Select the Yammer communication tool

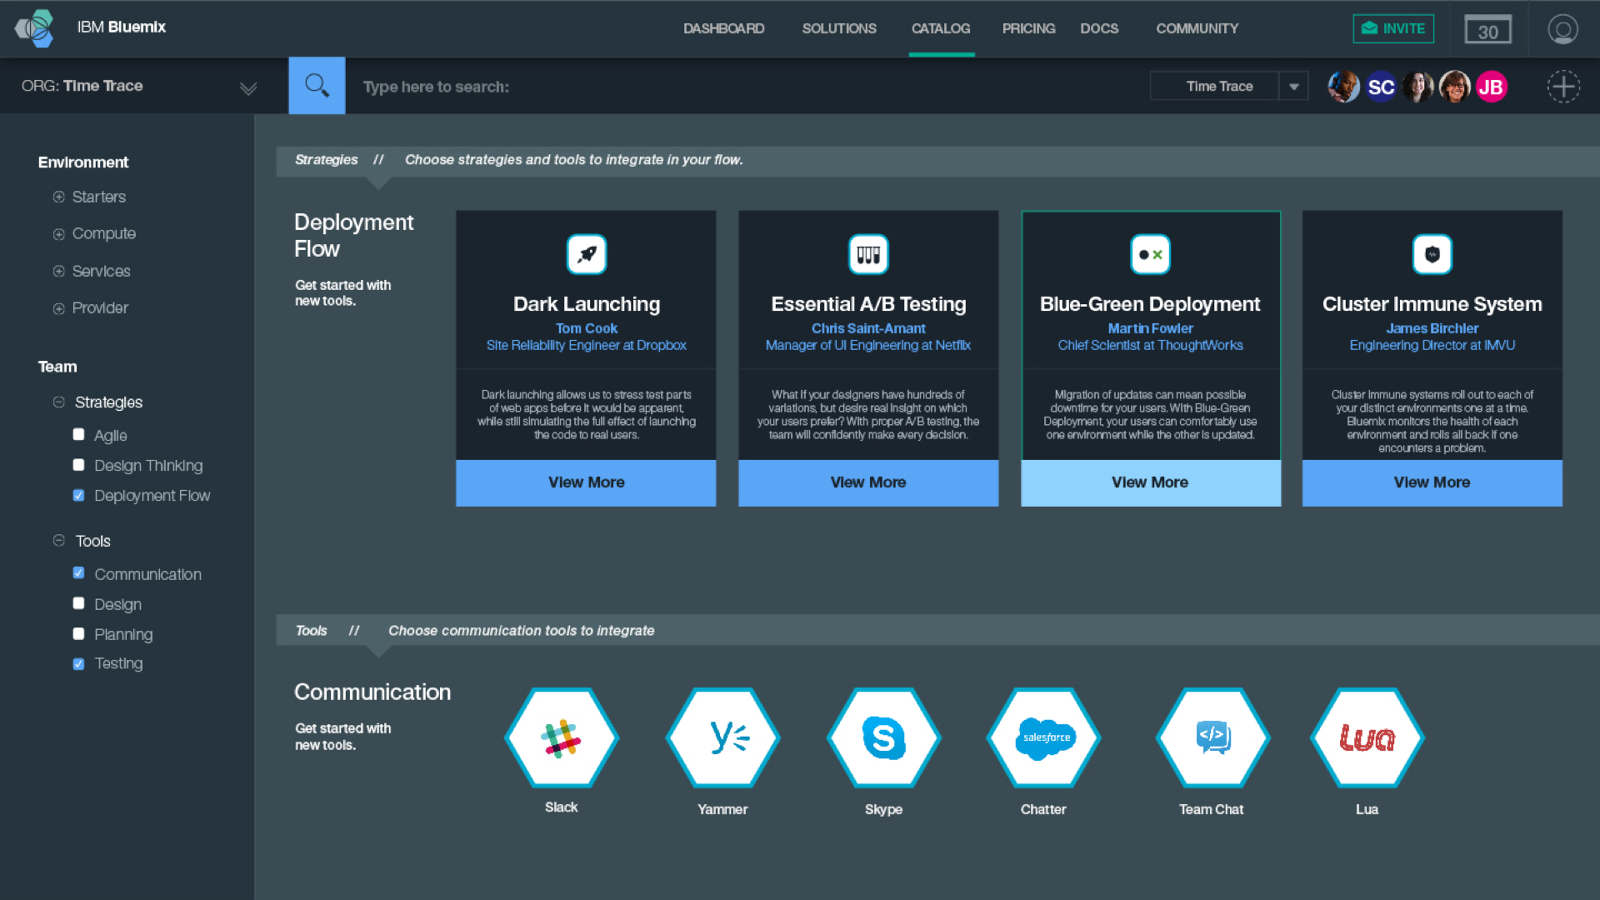[723, 738]
